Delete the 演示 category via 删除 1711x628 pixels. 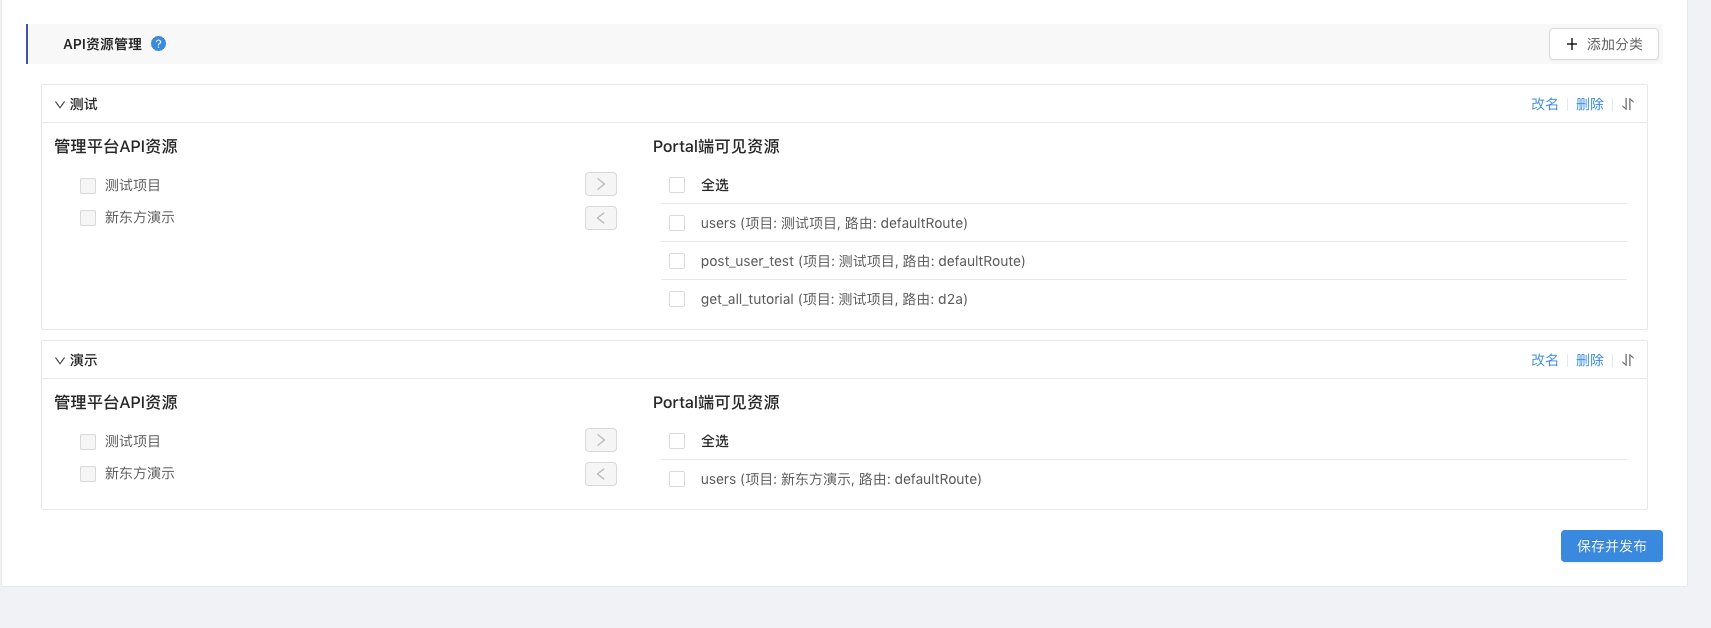pyautogui.click(x=1589, y=360)
